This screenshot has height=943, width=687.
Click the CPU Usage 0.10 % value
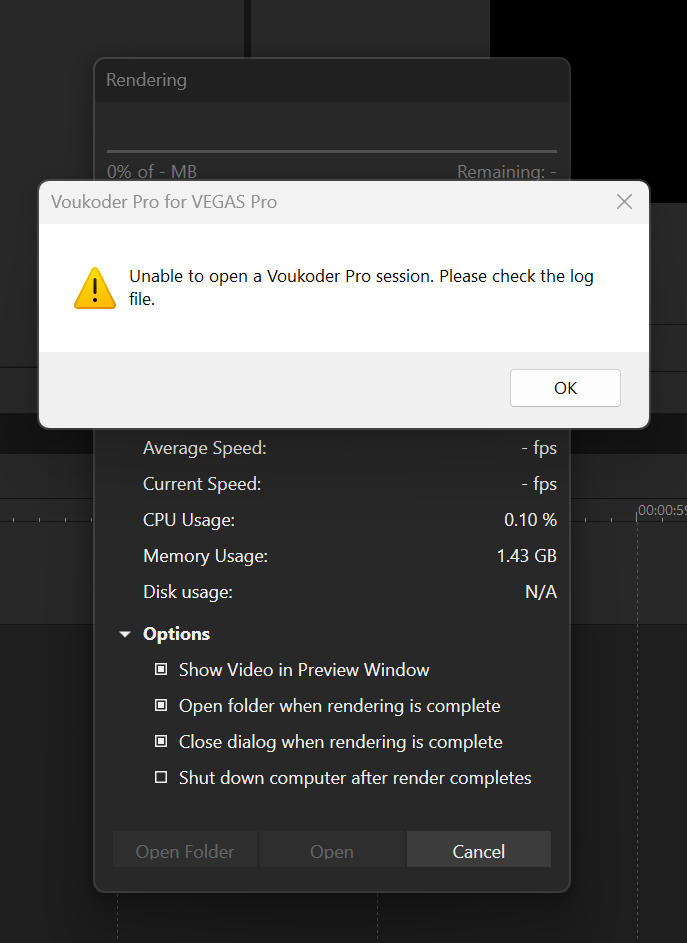(530, 520)
